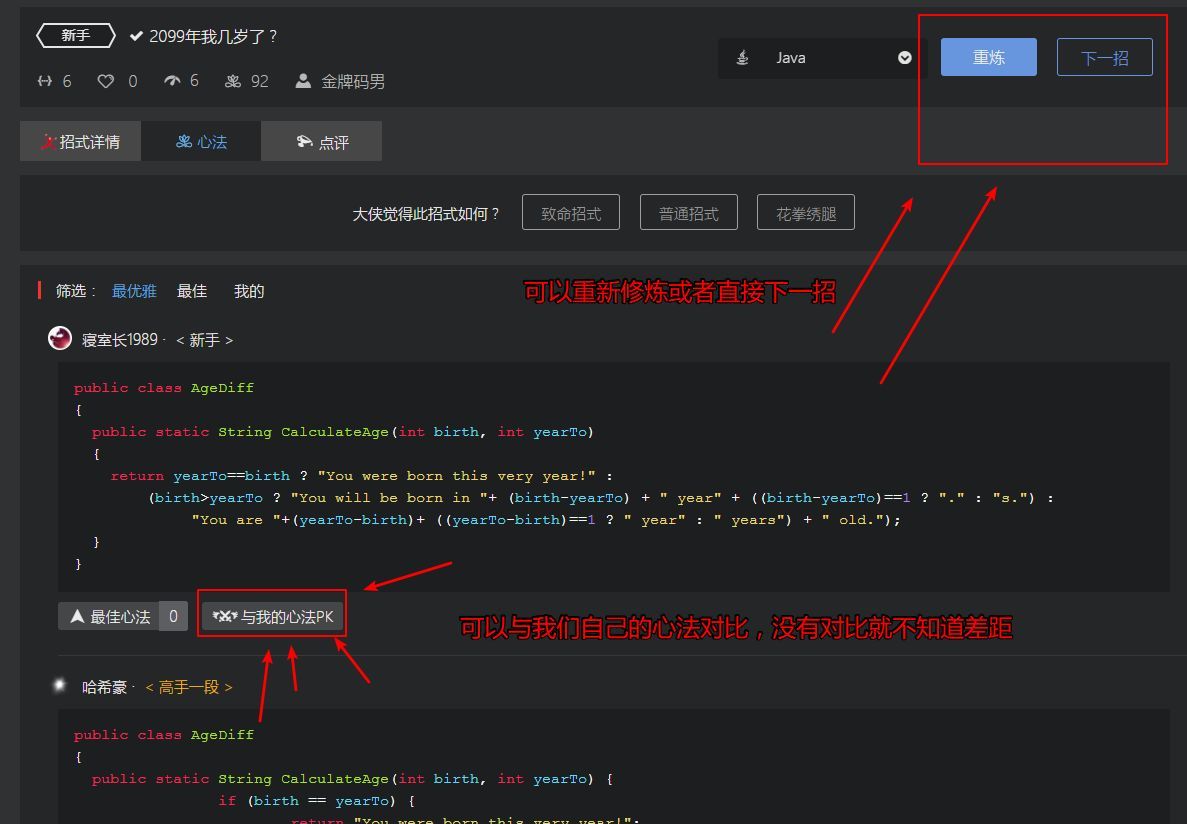Select the 心法 tab
This screenshot has height=824, width=1187.
[201, 142]
